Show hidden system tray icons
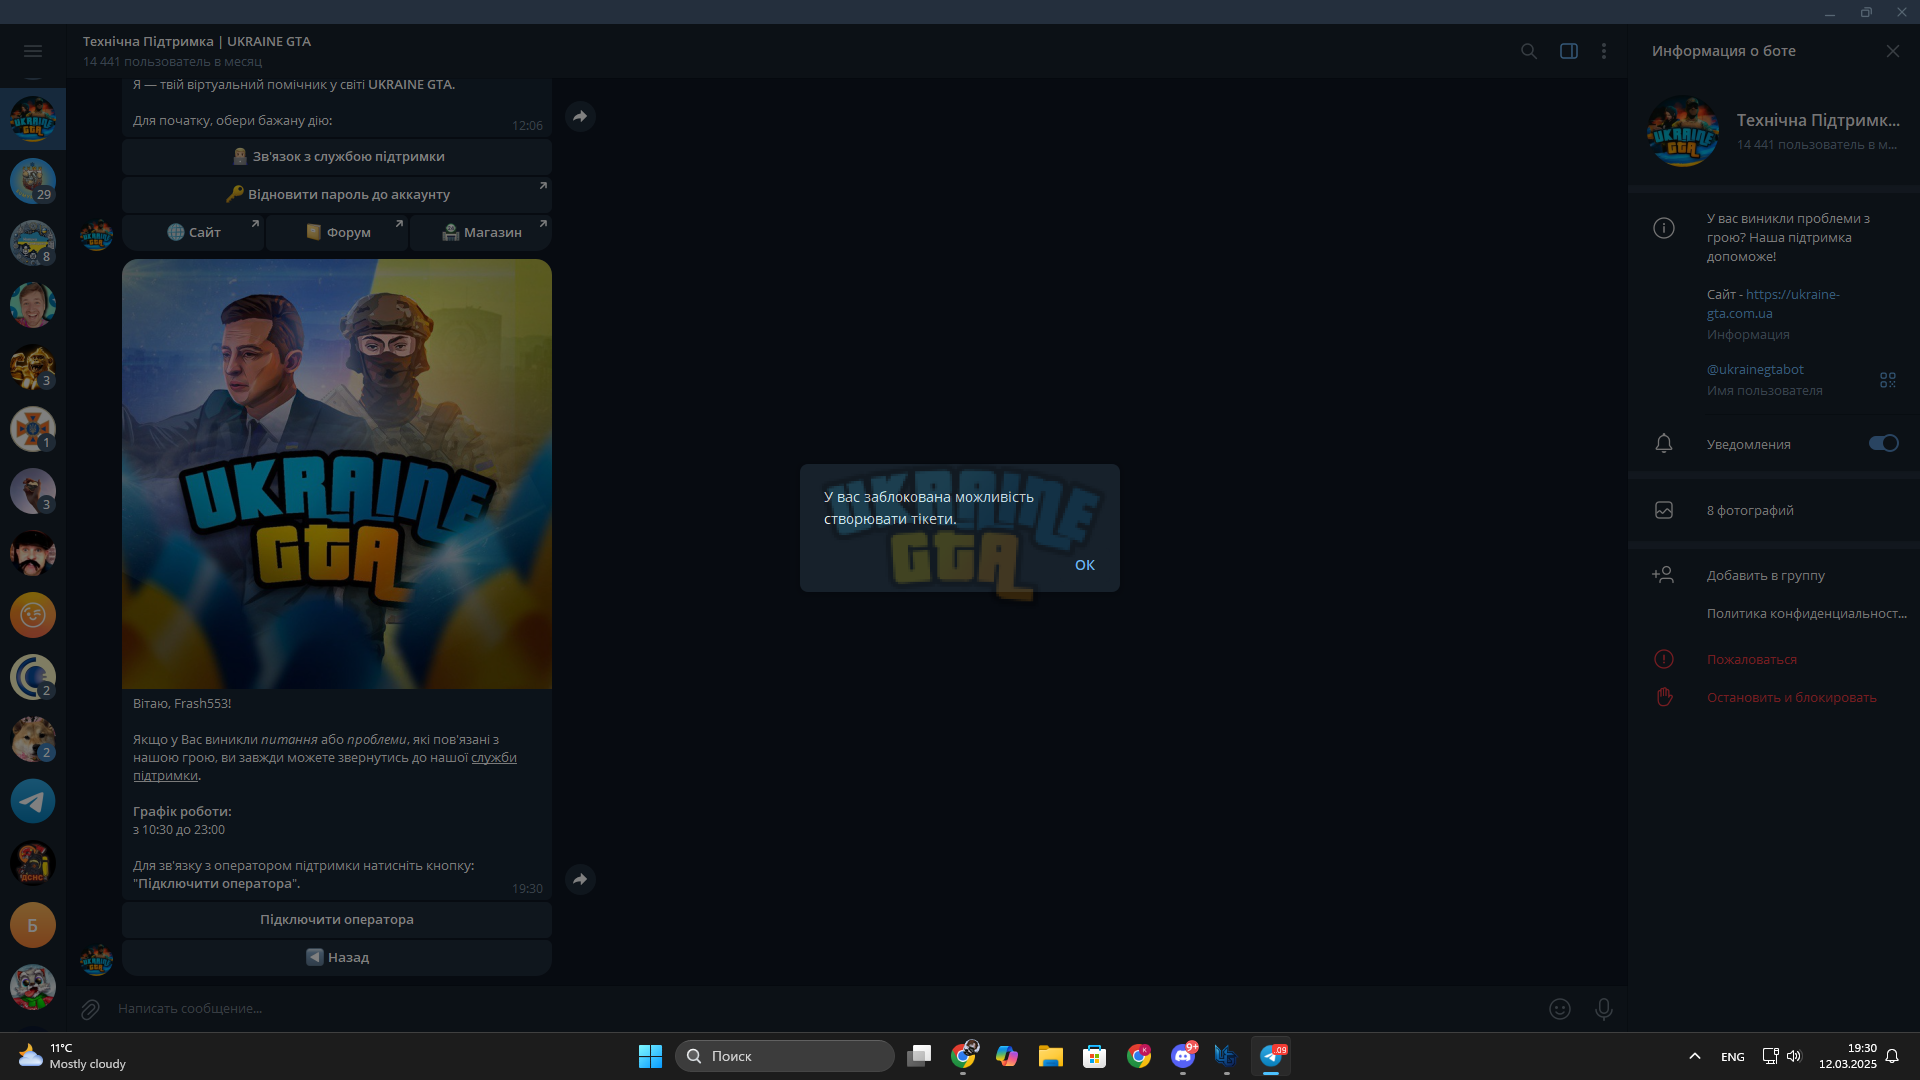This screenshot has height=1080, width=1920. 1695,1056
